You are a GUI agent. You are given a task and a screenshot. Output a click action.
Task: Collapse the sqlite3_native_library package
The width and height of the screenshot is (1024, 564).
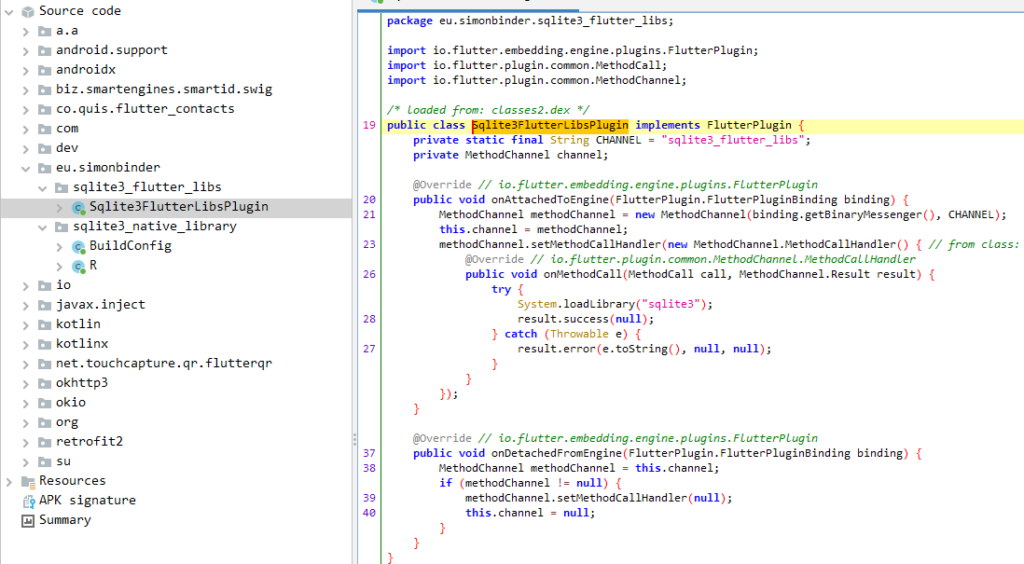click(43, 227)
